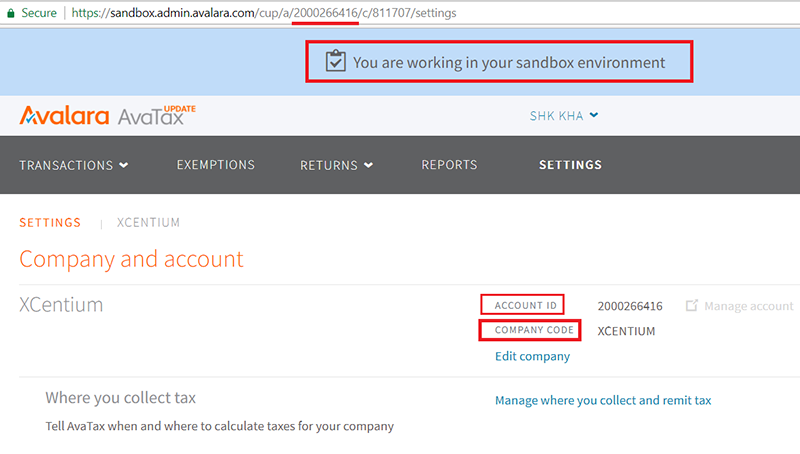Click the company code value XCENTIUM

626,331
